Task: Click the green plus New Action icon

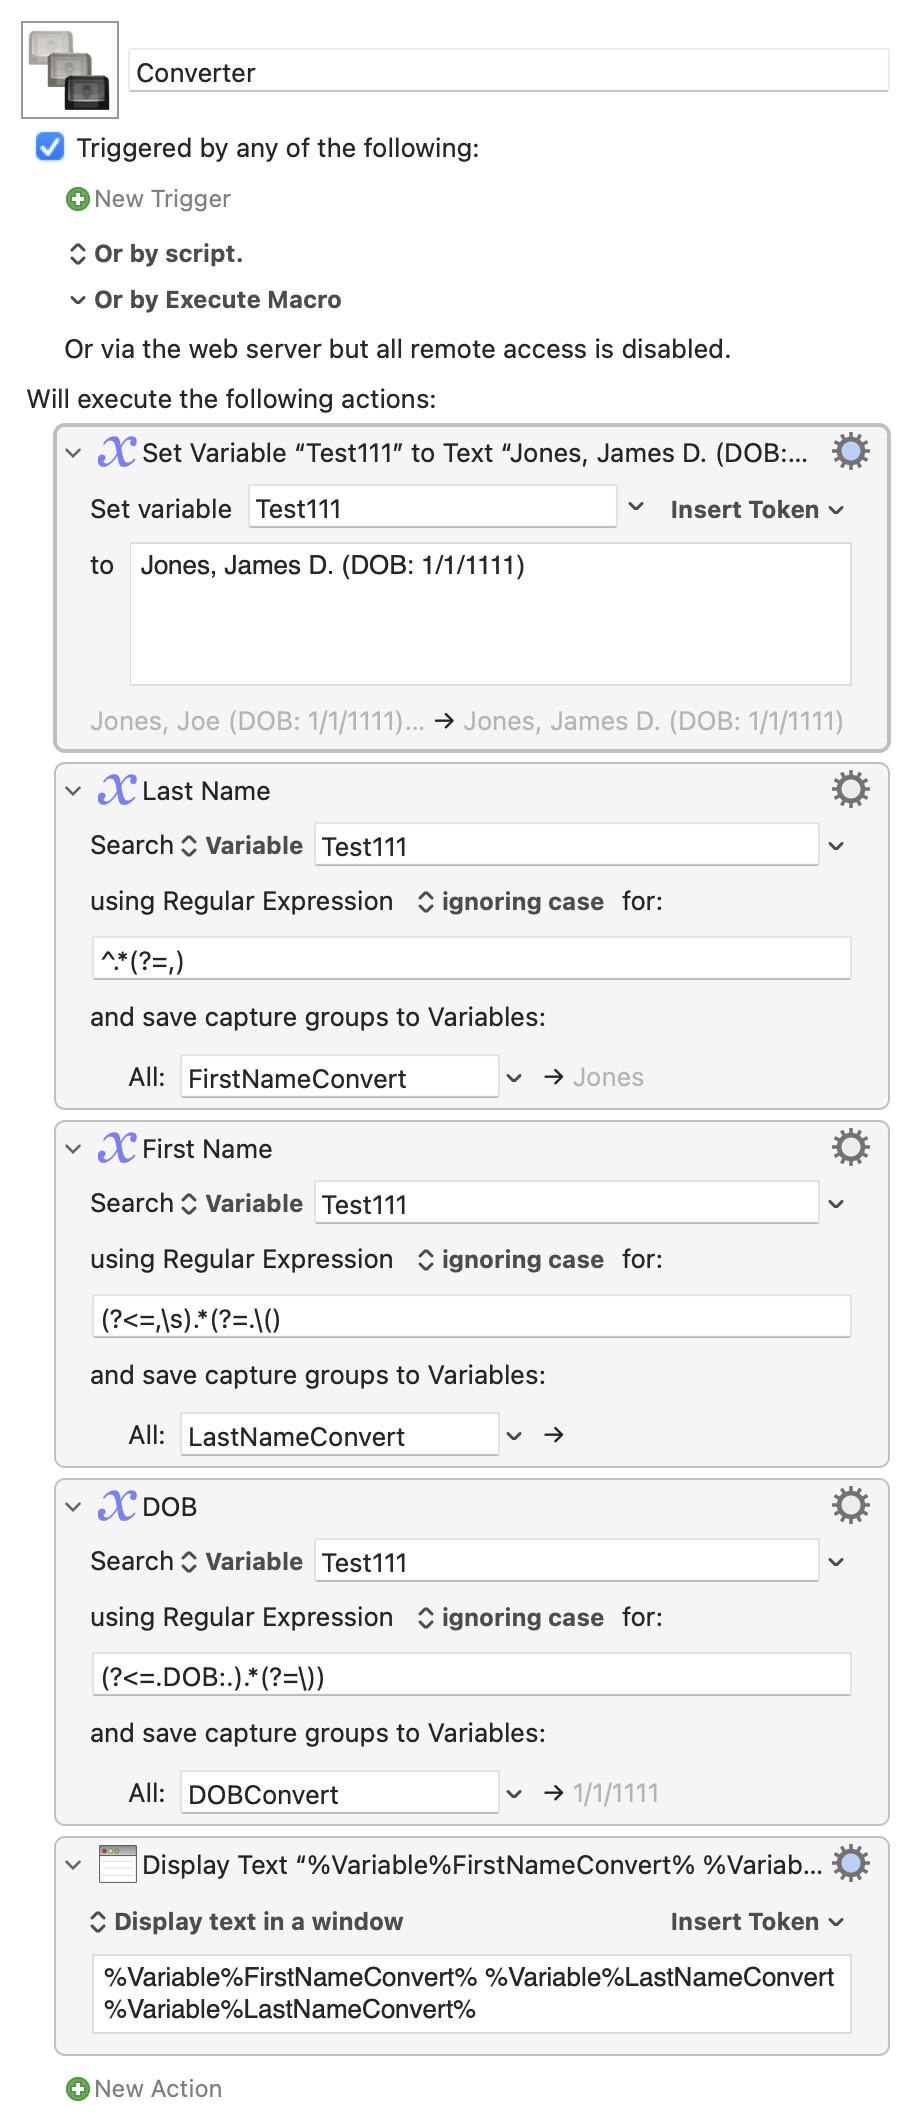Action: coord(77,2089)
